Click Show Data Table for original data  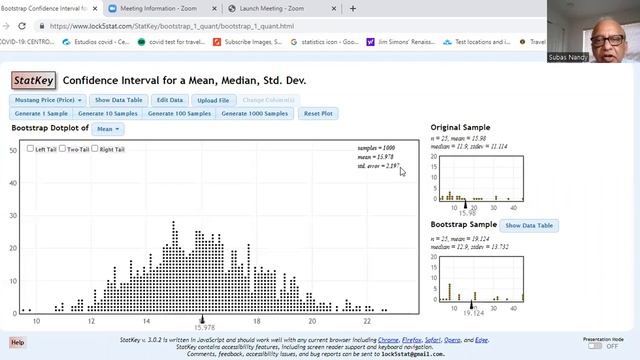(x=119, y=100)
